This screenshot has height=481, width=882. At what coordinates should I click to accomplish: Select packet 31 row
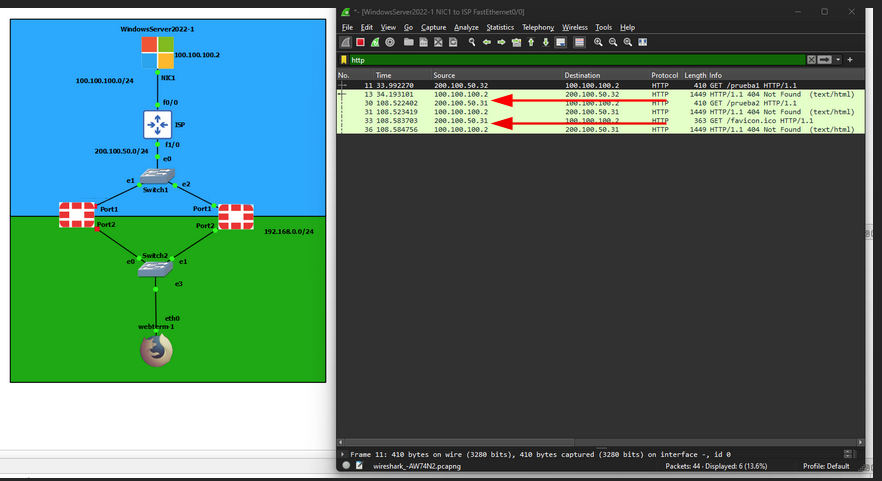point(600,112)
